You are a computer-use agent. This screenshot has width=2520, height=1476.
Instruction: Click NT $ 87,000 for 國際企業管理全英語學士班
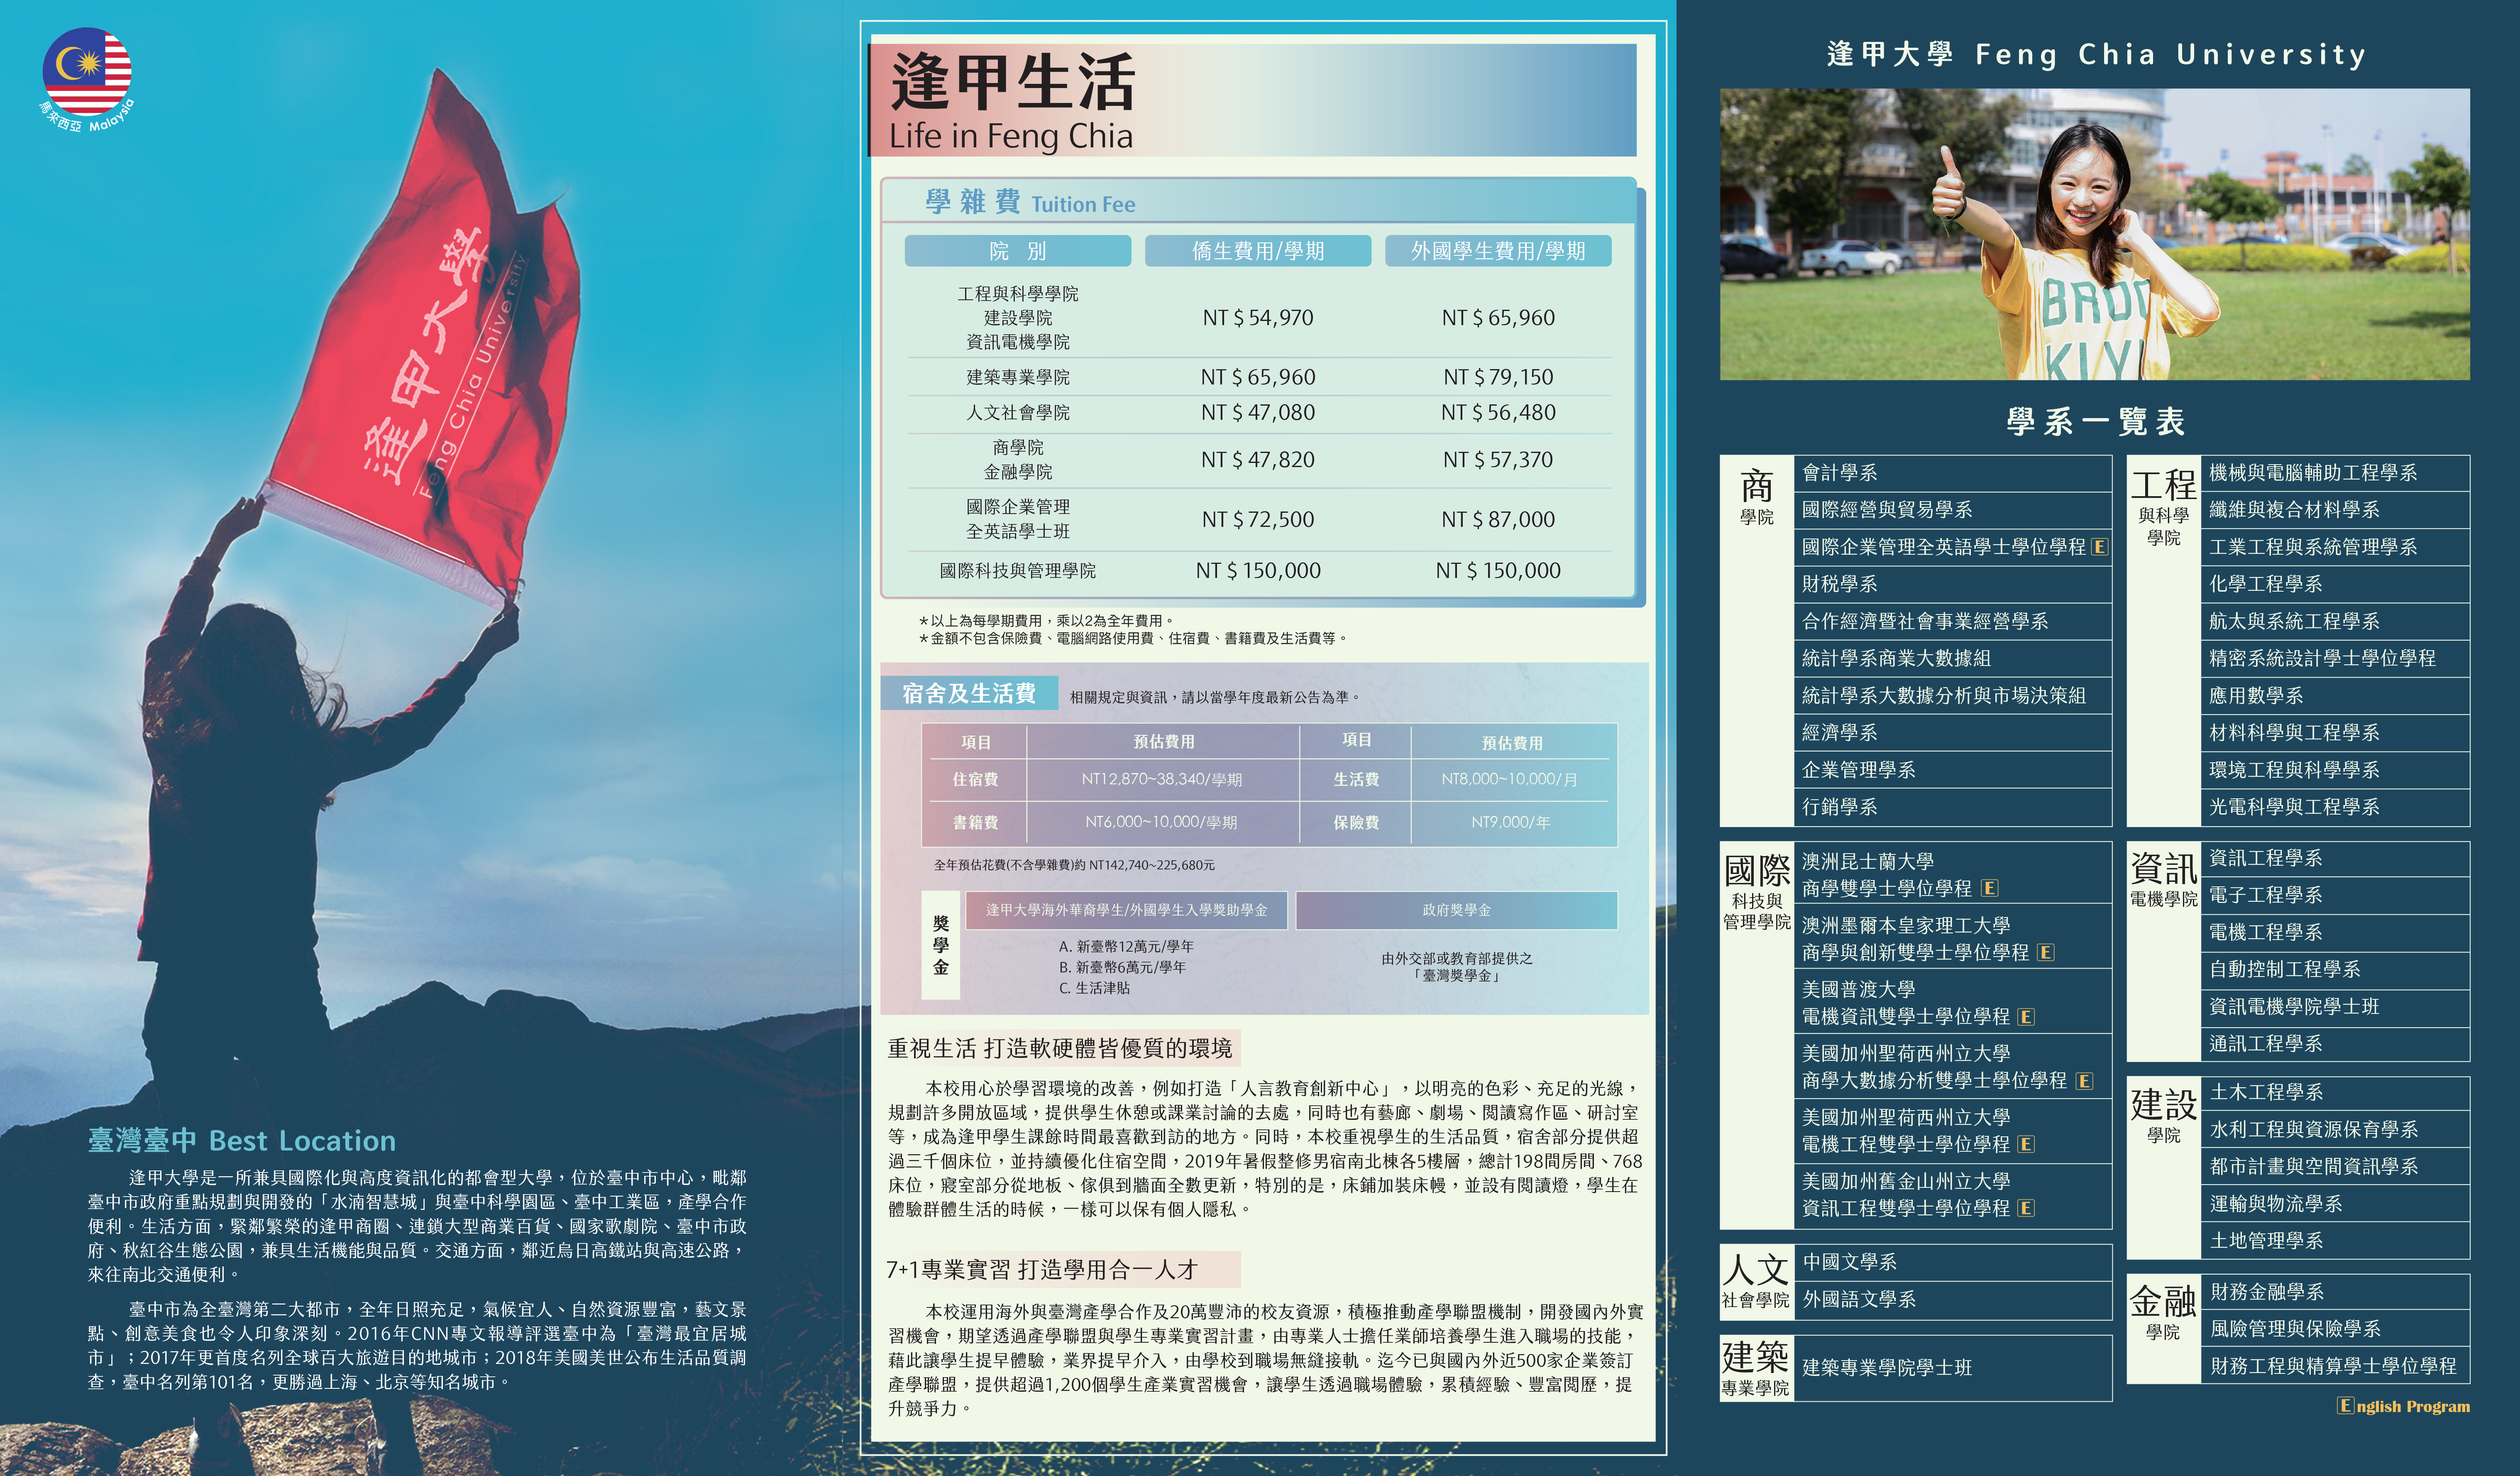[x=1498, y=519]
